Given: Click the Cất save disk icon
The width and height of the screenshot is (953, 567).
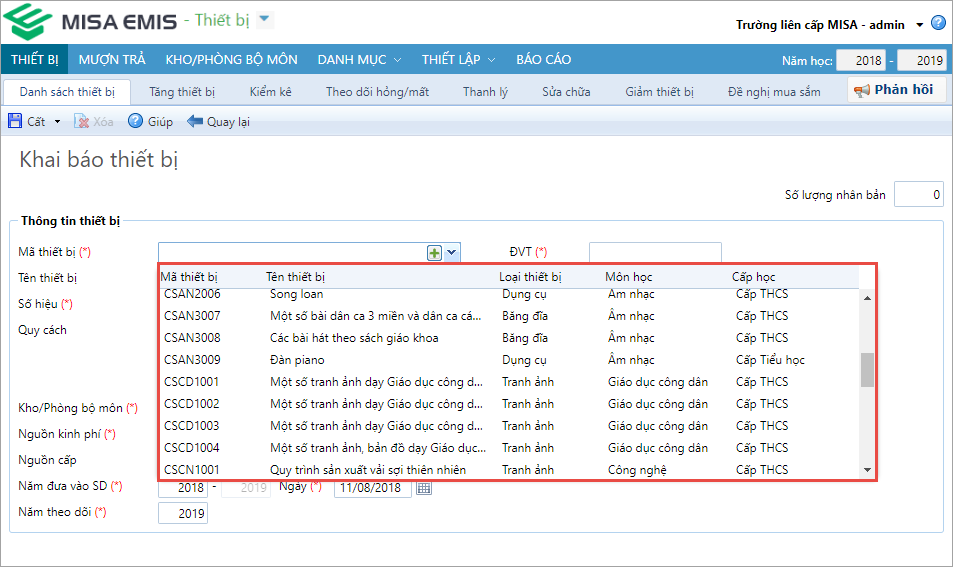Looking at the screenshot, I should click(15, 122).
